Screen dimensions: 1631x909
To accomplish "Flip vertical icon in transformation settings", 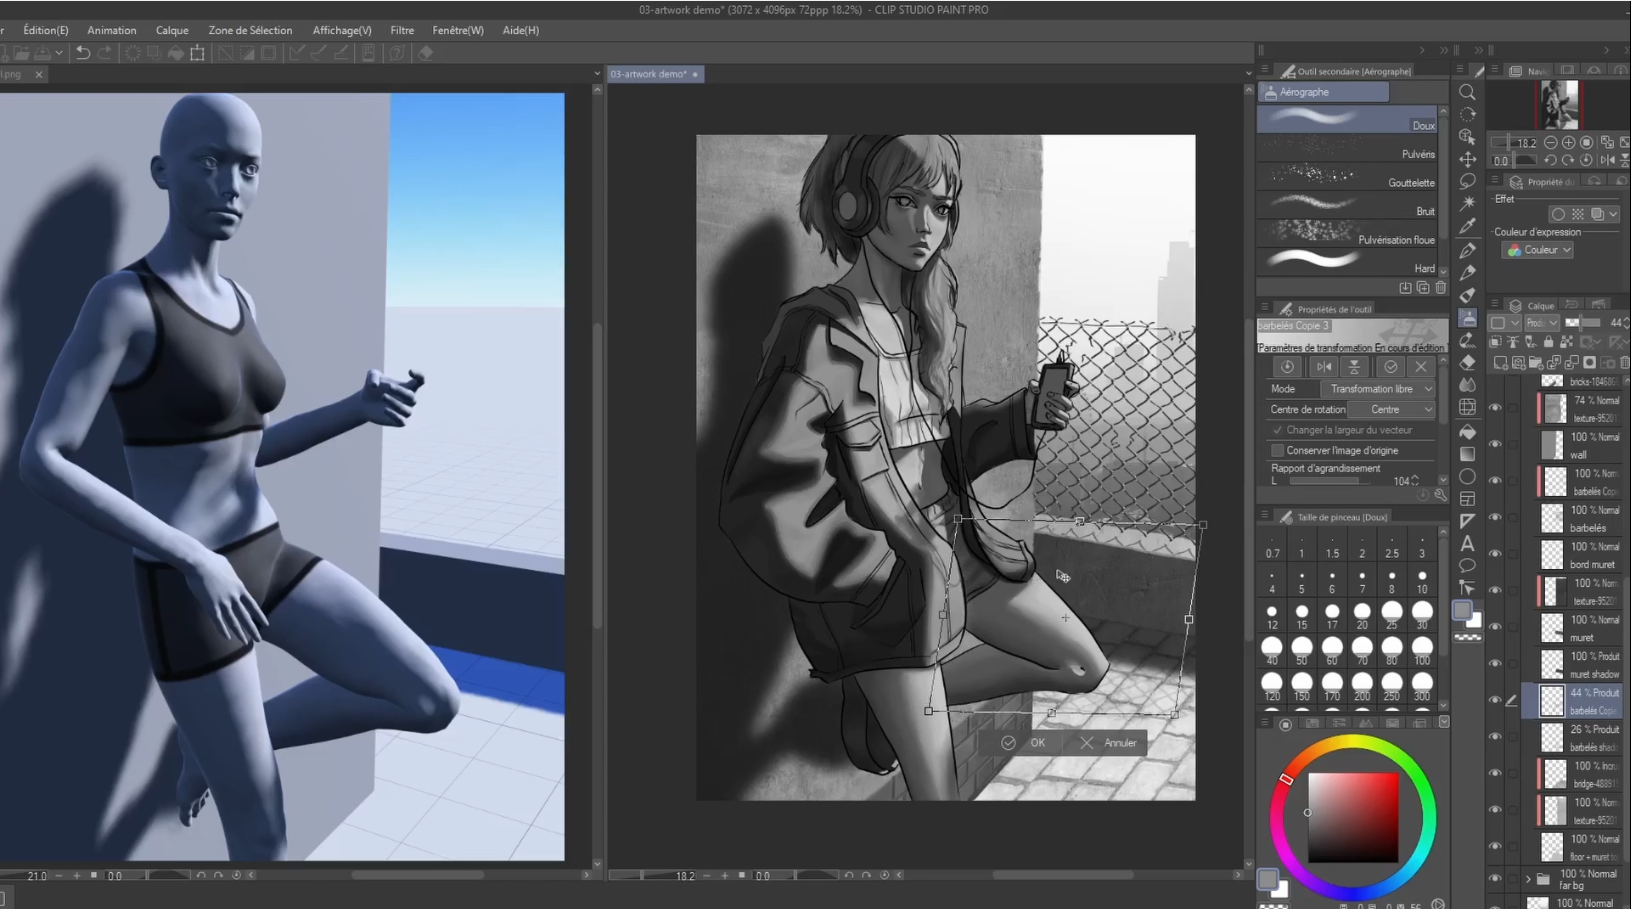I will click(x=1354, y=367).
